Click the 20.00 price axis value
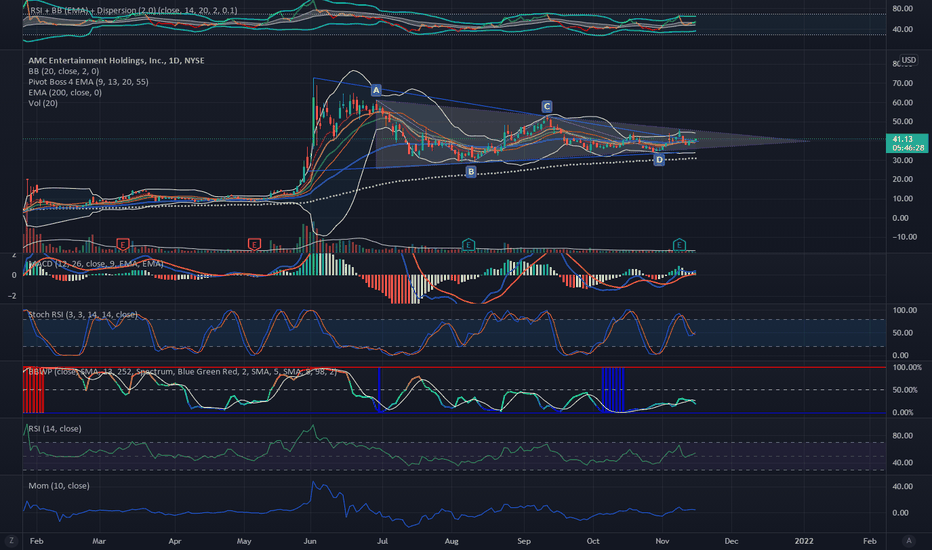Viewport: 932px width, 550px height. click(902, 179)
